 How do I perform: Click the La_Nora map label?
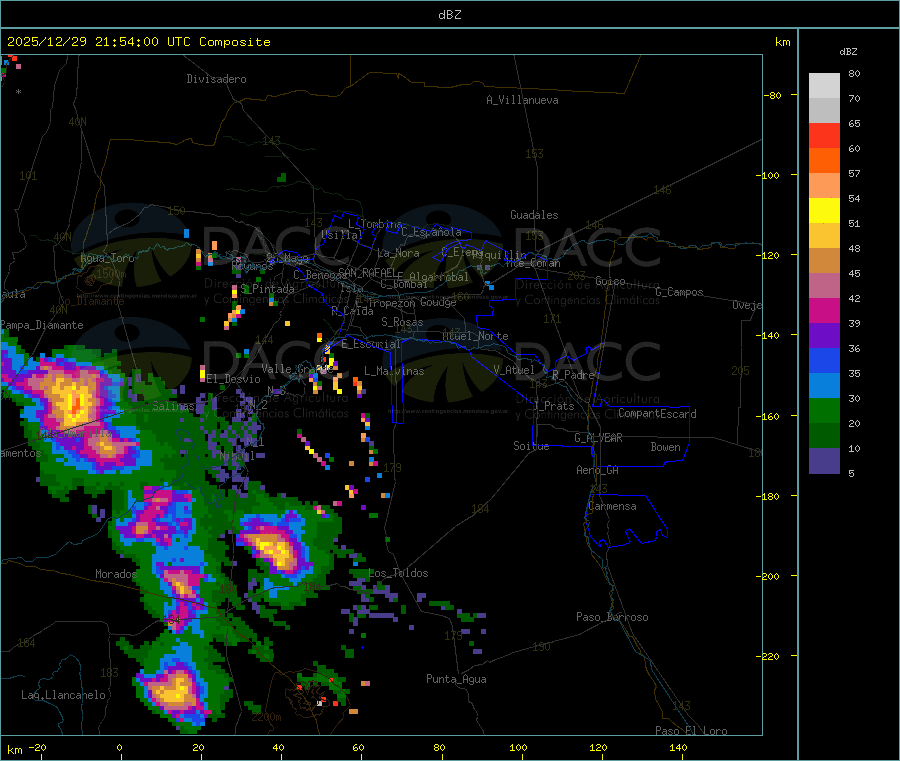pyautogui.click(x=399, y=253)
